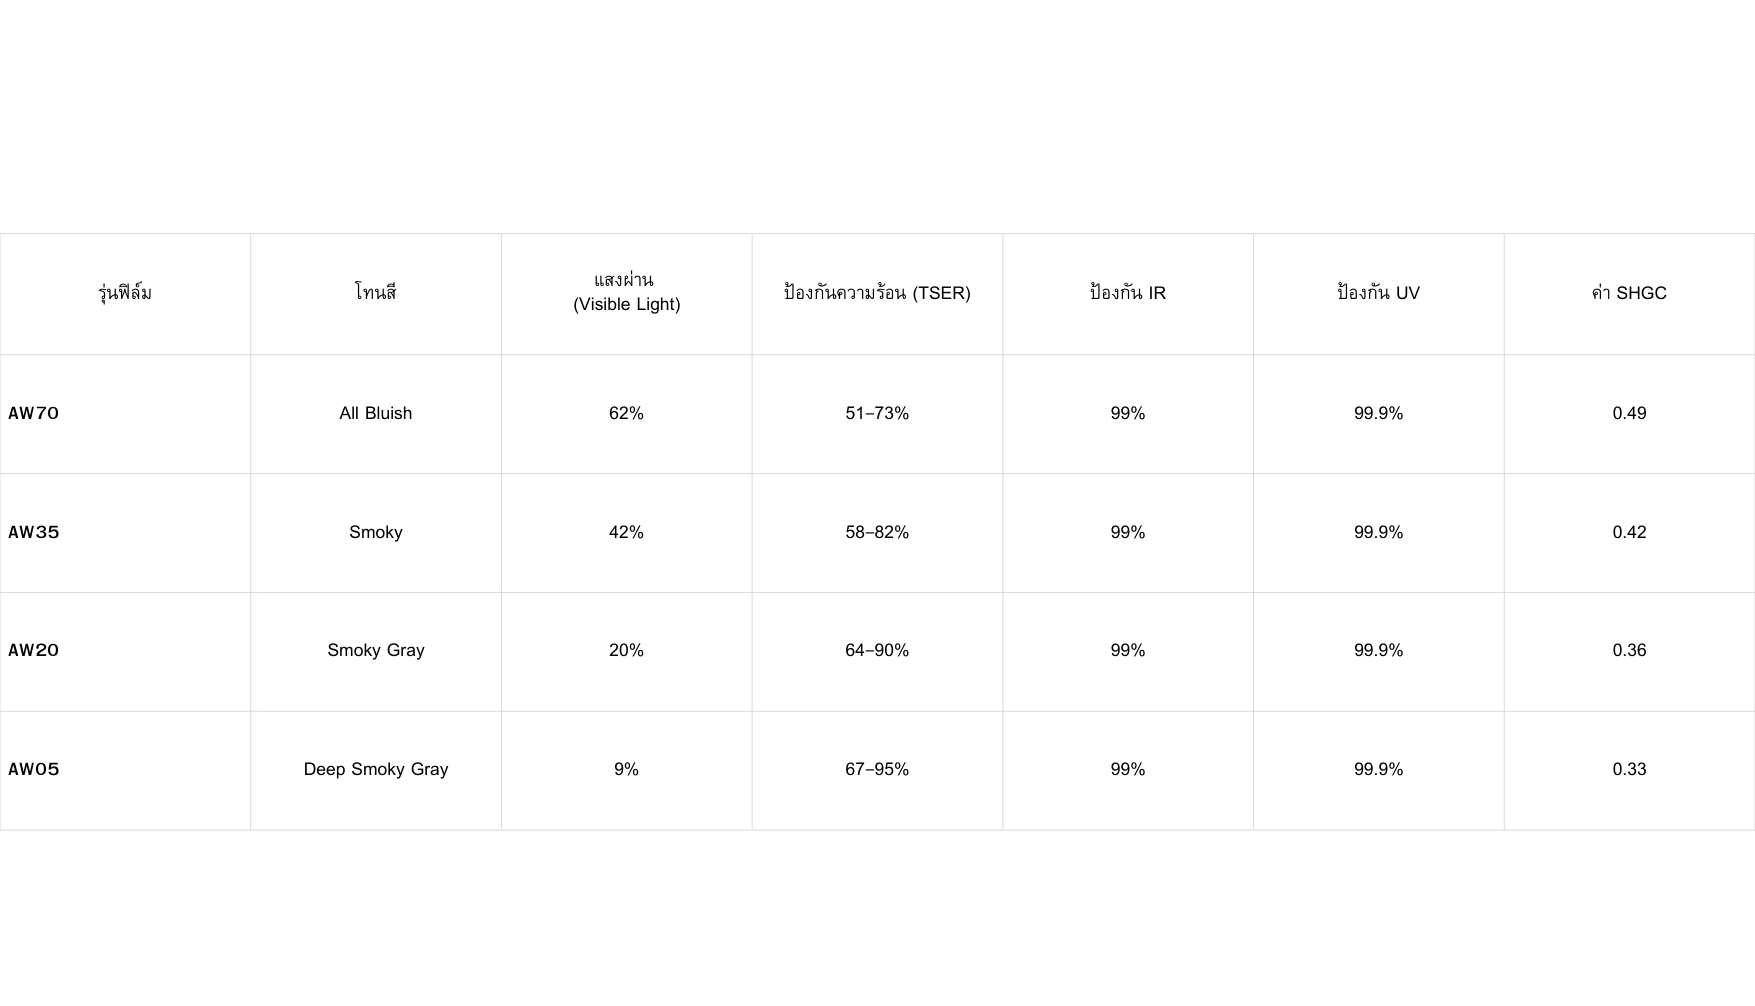Viewport: 1755px width, 1006px height.
Task: Click the 0.49 SHGC value
Action: click(x=1629, y=414)
